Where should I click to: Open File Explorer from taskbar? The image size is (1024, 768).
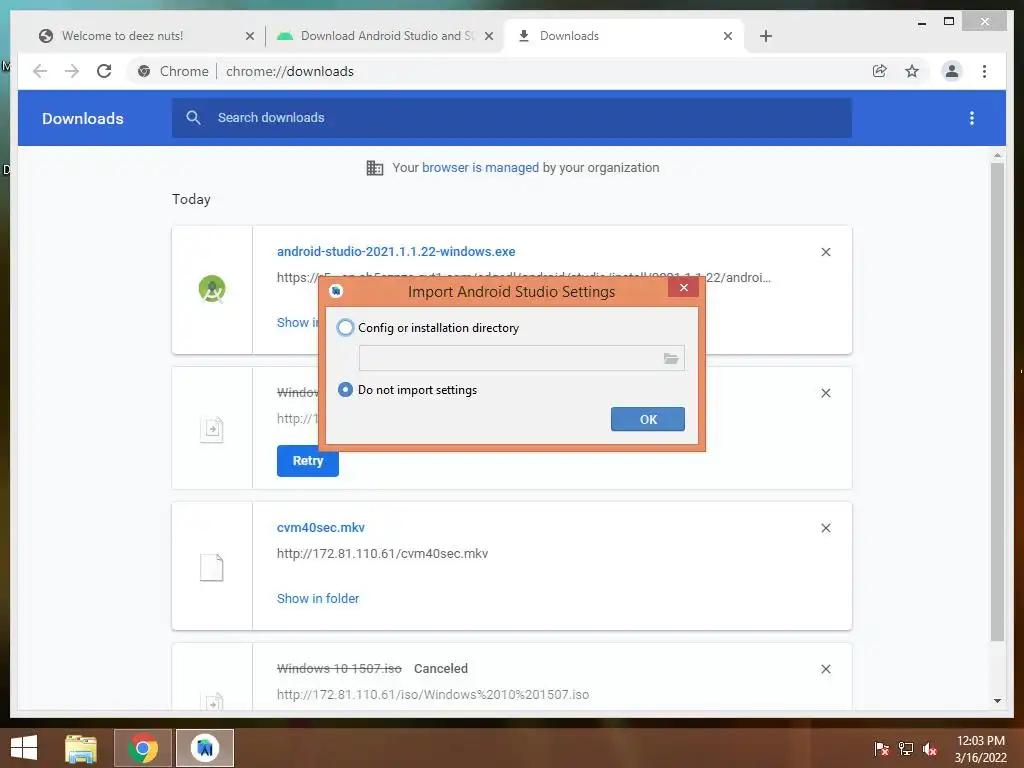tap(81, 748)
